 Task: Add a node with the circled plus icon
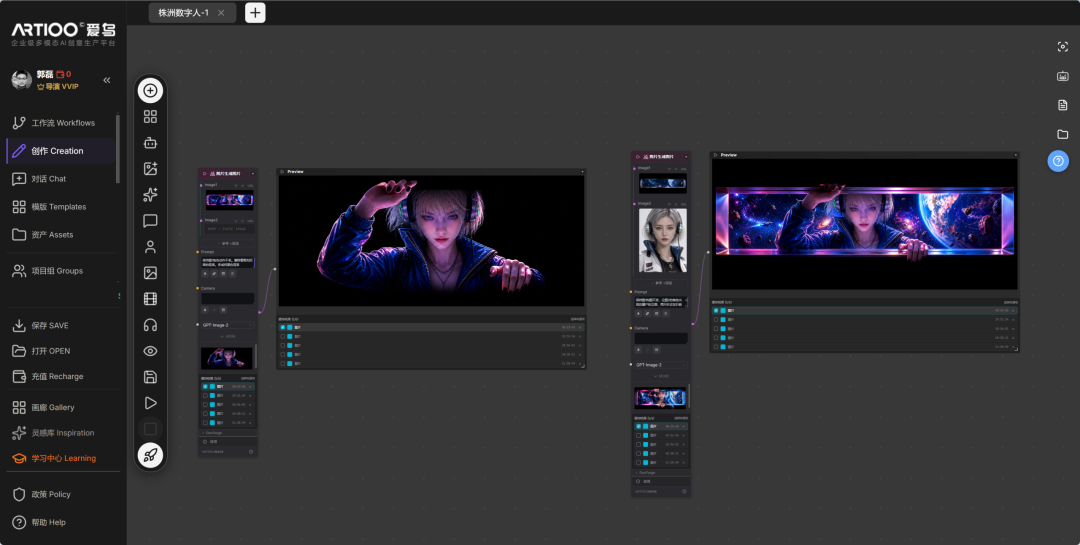pyautogui.click(x=150, y=90)
